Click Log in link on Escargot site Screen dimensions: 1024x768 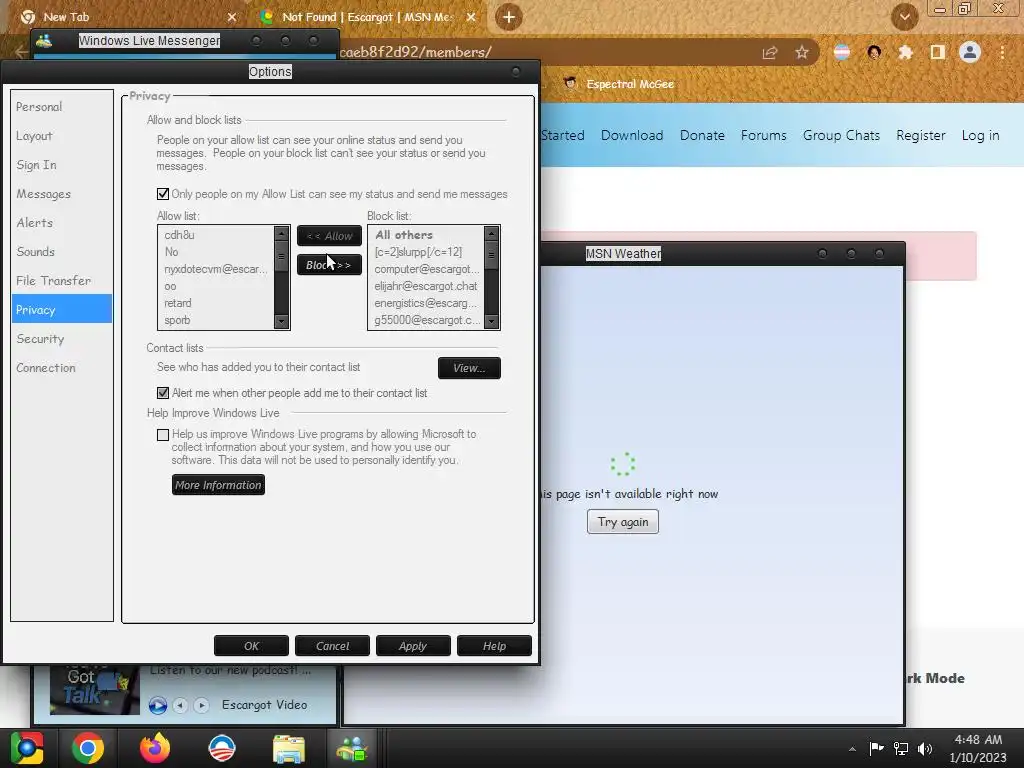(x=980, y=135)
